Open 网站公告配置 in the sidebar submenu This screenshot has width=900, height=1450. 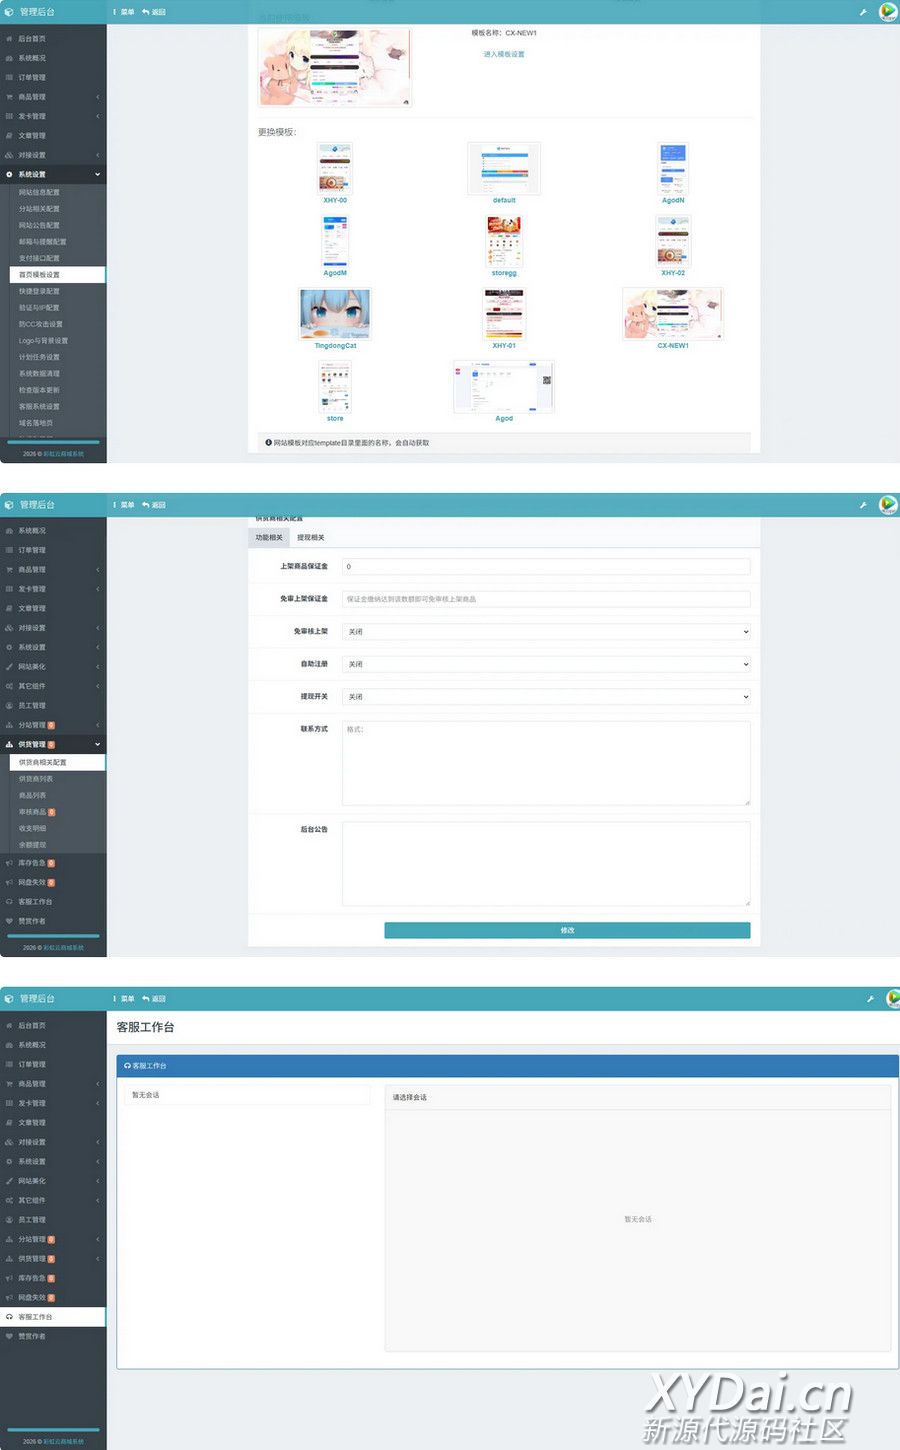39,225
